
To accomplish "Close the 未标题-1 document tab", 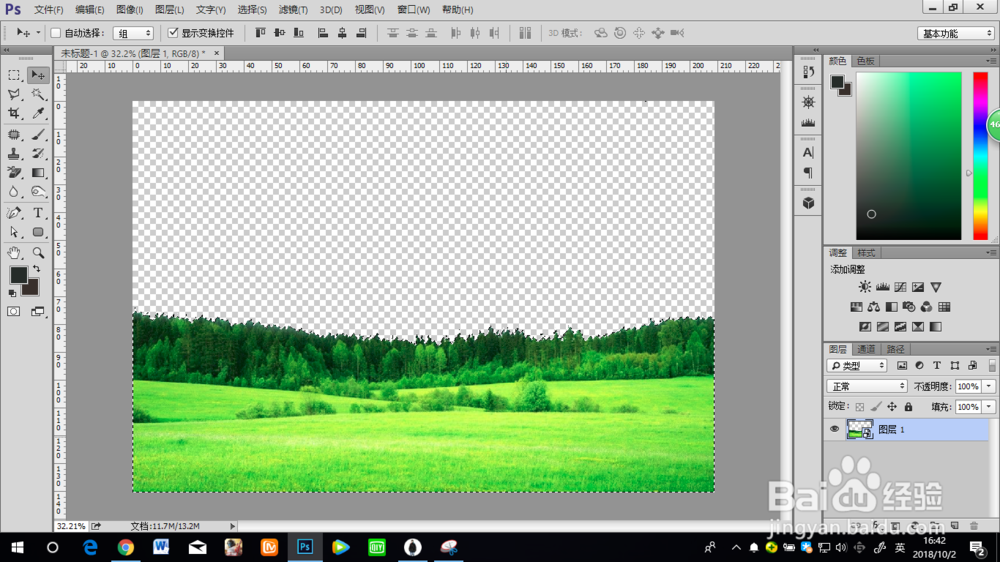I will pos(216,53).
